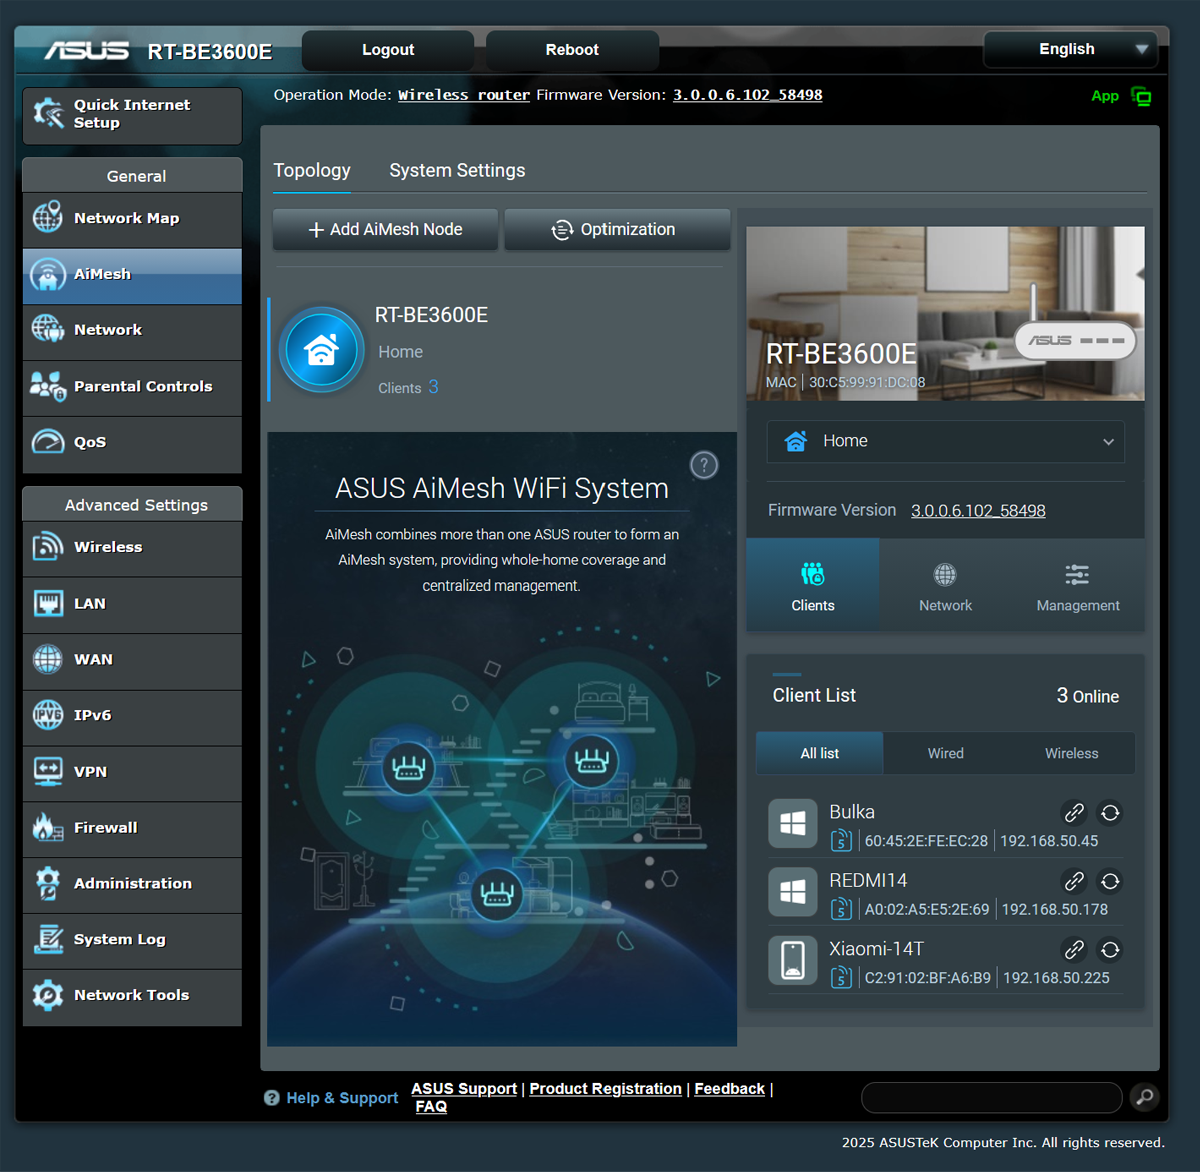Viewport: 1200px width, 1172px height.
Task: Open Administration page
Action: coord(132,884)
